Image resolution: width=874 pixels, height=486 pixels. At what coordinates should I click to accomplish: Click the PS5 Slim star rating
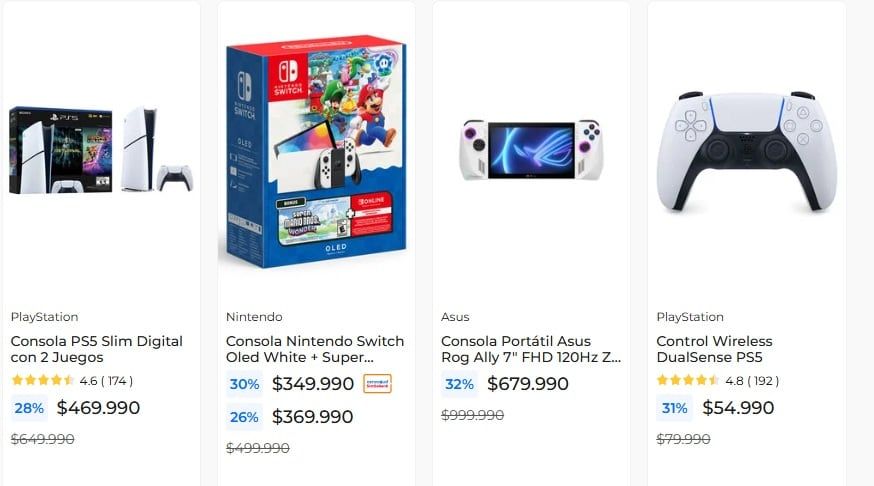(x=43, y=381)
